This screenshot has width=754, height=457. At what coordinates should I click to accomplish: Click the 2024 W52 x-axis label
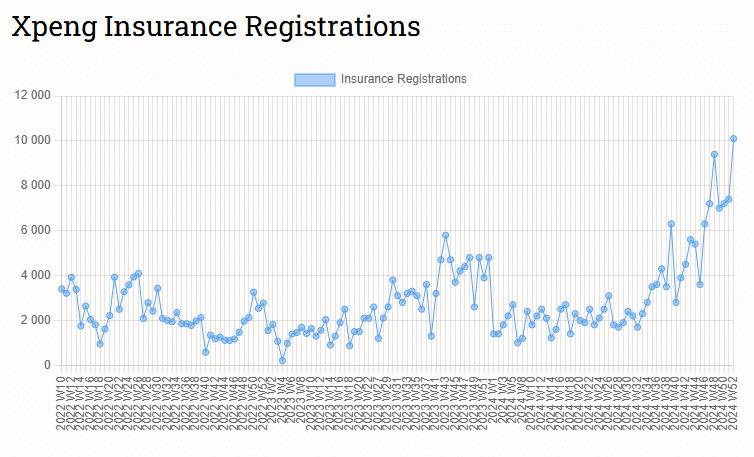pos(733,403)
